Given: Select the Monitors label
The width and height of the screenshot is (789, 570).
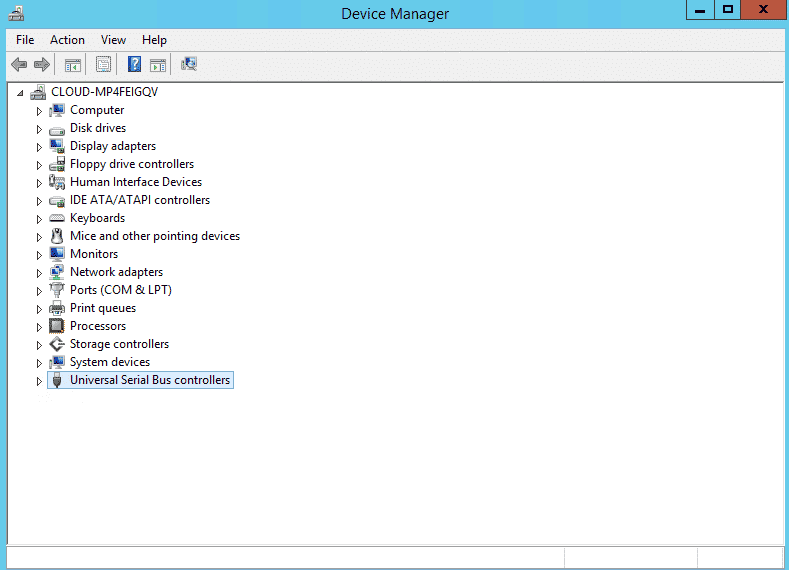Looking at the screenshot, I should 94,254.
